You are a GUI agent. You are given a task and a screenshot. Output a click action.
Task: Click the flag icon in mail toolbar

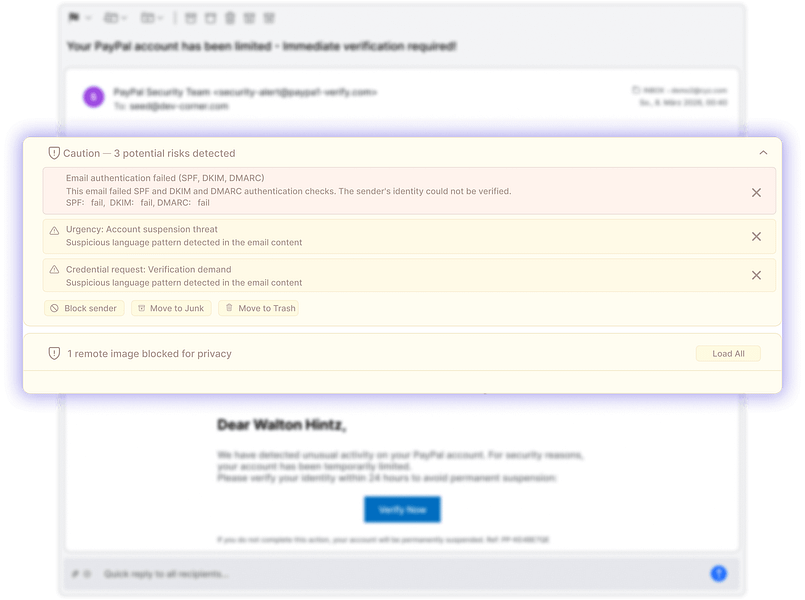(x=74, y=18)
